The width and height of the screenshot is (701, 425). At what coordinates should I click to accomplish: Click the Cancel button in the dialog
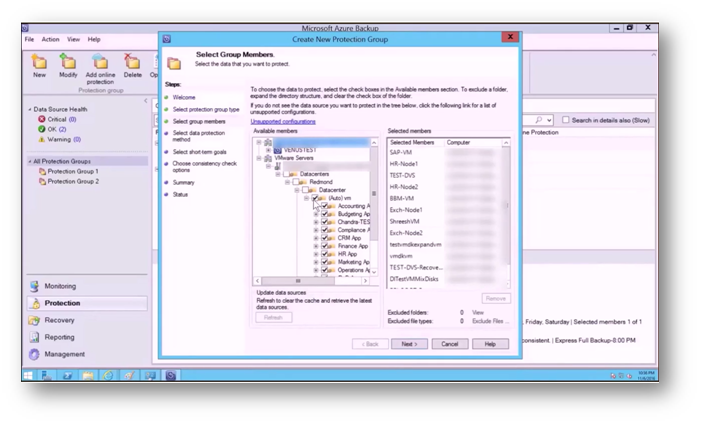450,344
